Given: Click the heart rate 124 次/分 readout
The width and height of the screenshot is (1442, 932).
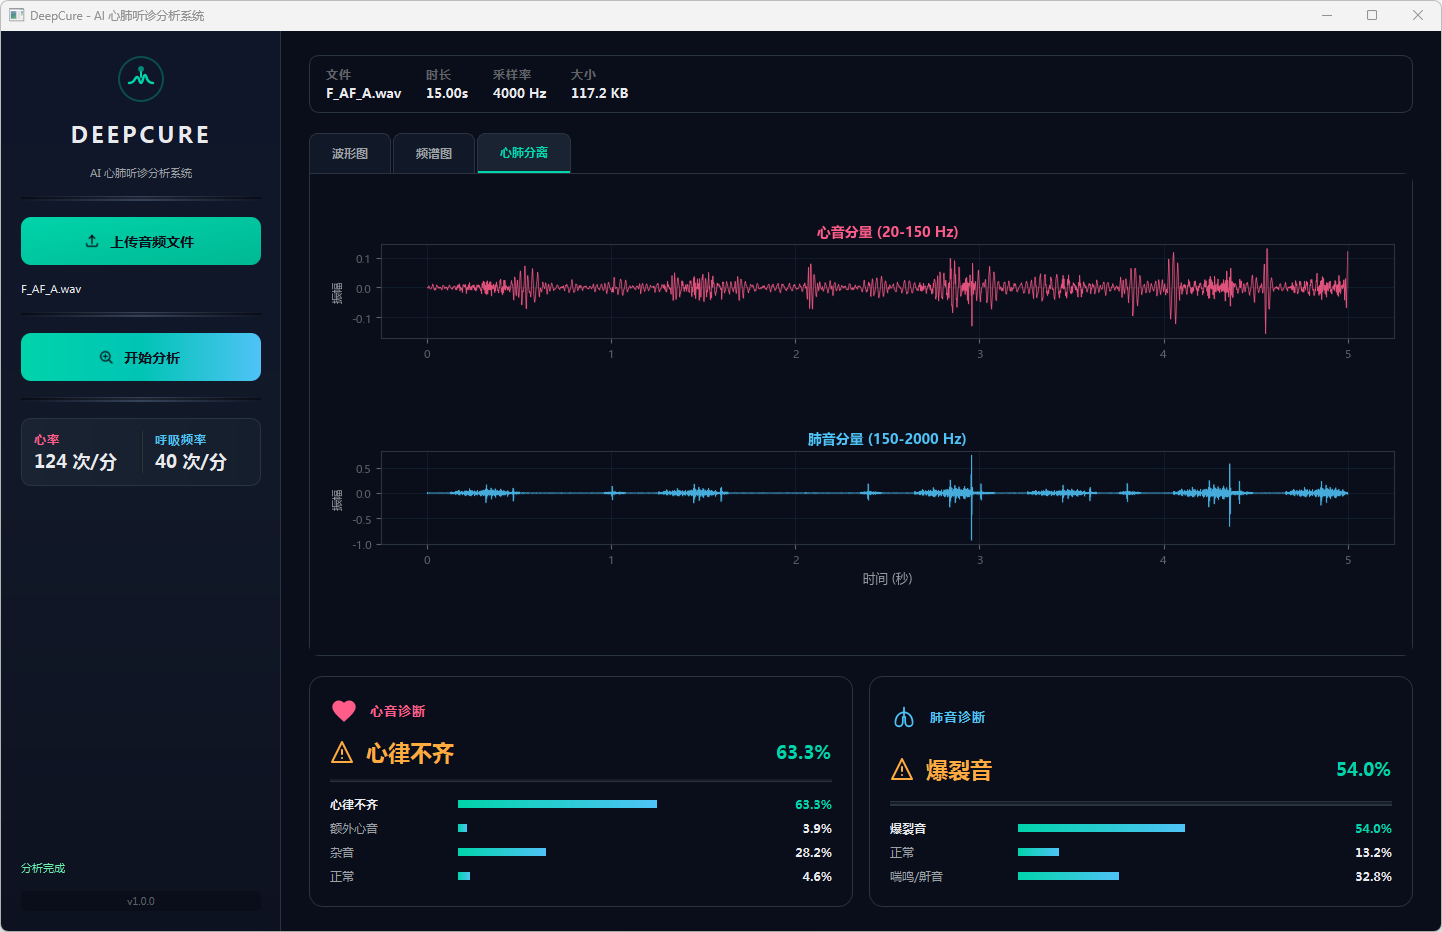Looking at the screenshot, I should coord(76,461).
